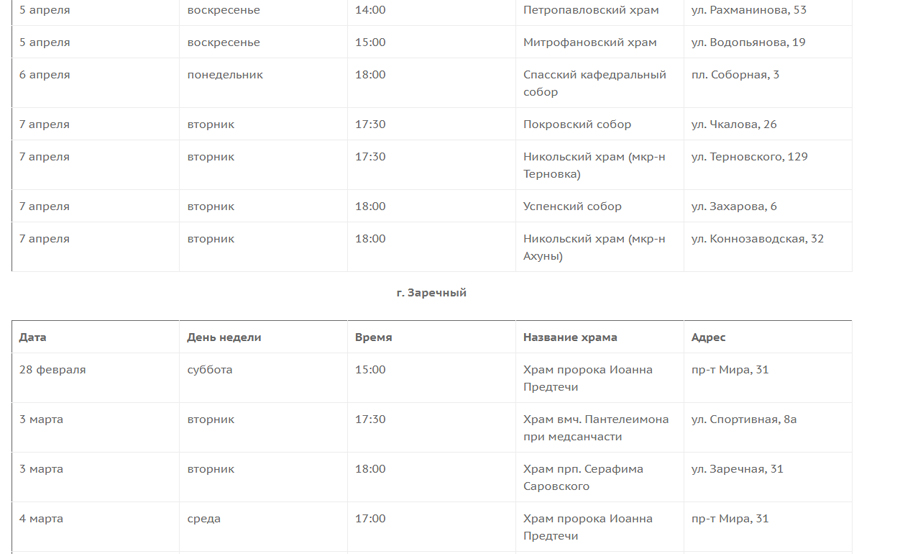The image size is (900, 554).
Task: Select "Храм вмч. Пантелеимона при медсанчасти" entry
Action: pyautogui.click(x=596, y=428)
